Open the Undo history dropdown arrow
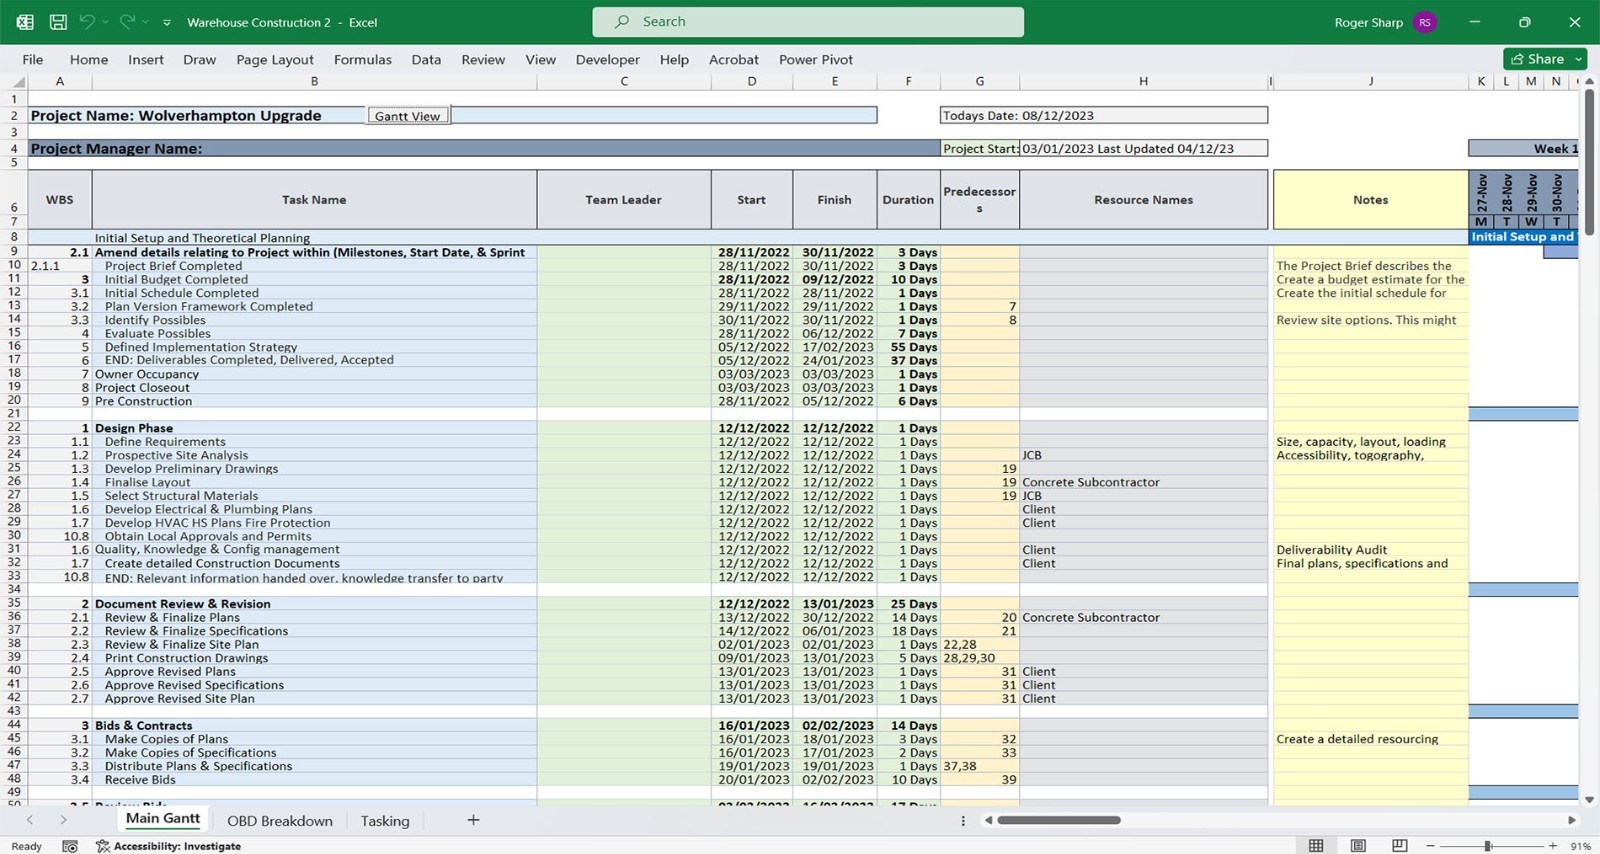The height and width of the screenshot is (854, 1600). tap(105, 22)
